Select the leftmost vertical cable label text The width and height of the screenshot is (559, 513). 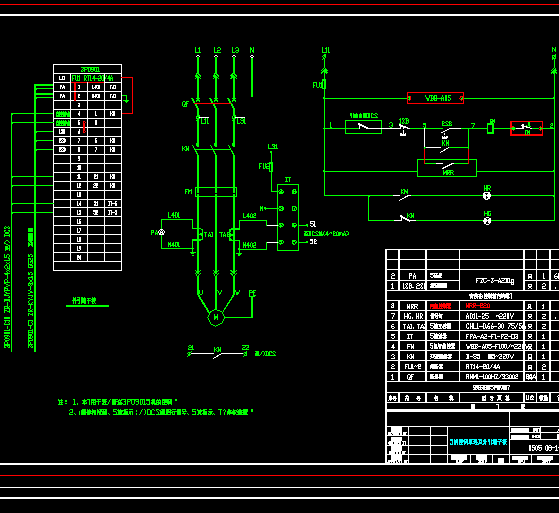(x=7, y=287)
